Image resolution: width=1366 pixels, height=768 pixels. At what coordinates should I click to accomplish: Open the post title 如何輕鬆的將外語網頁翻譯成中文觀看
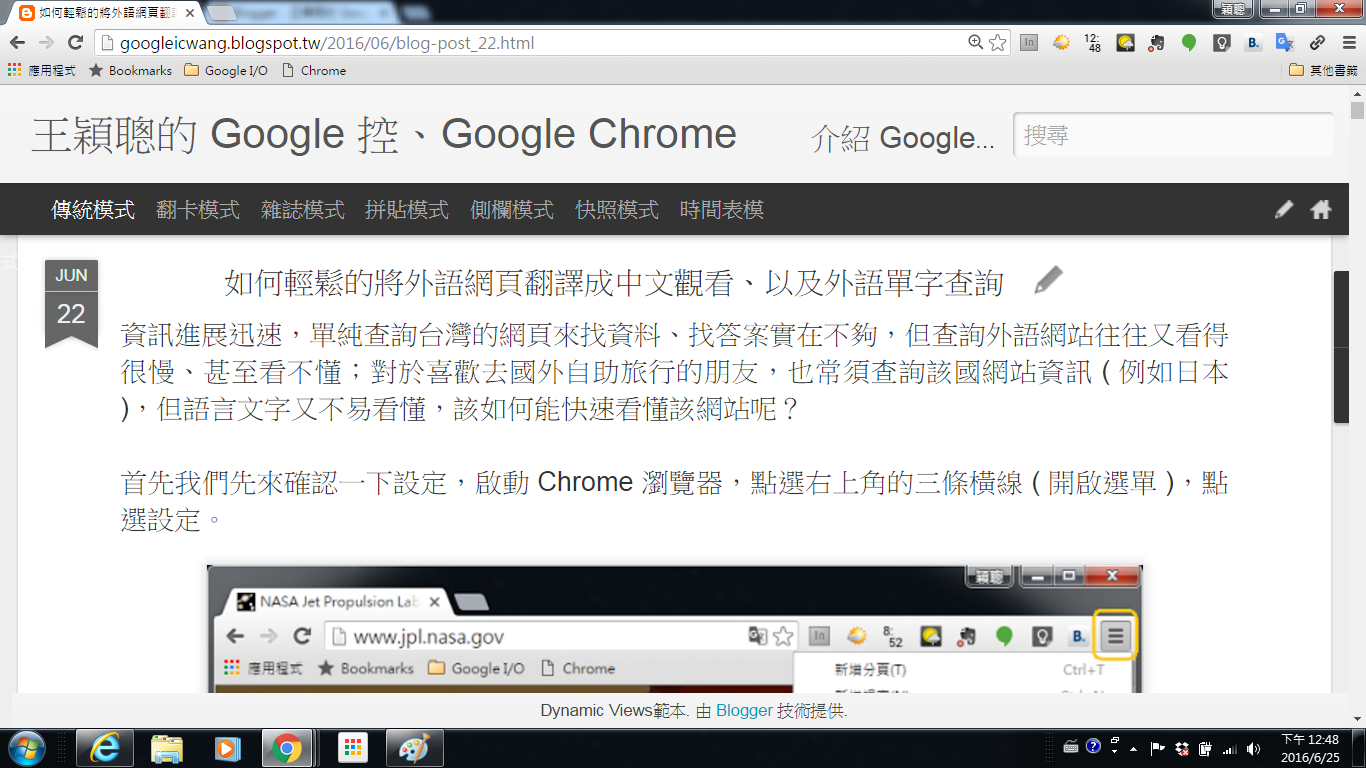pos(614,283)
